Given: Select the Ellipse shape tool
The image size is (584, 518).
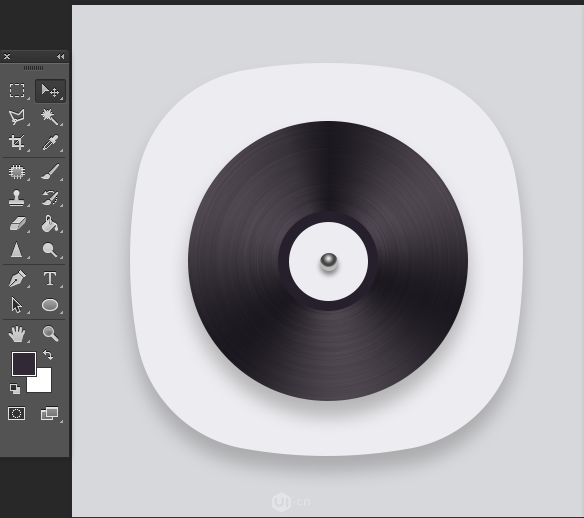Looking at the screenshot, I should coord(50,305).
